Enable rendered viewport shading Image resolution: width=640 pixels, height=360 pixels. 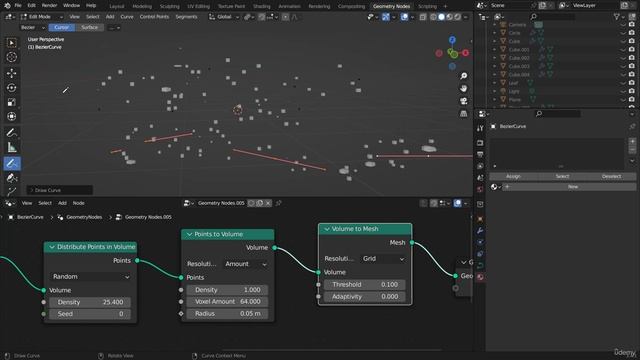(x=458, y=17)
